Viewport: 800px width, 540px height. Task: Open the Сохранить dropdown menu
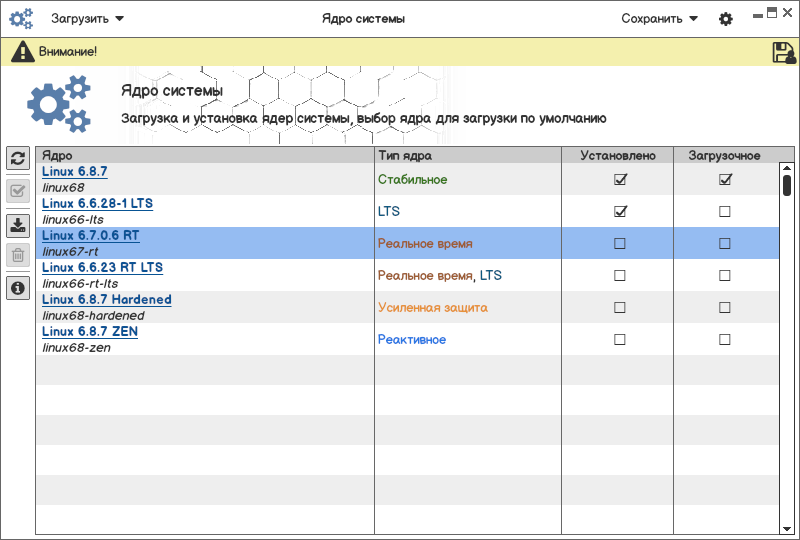(x=659, y=19)
